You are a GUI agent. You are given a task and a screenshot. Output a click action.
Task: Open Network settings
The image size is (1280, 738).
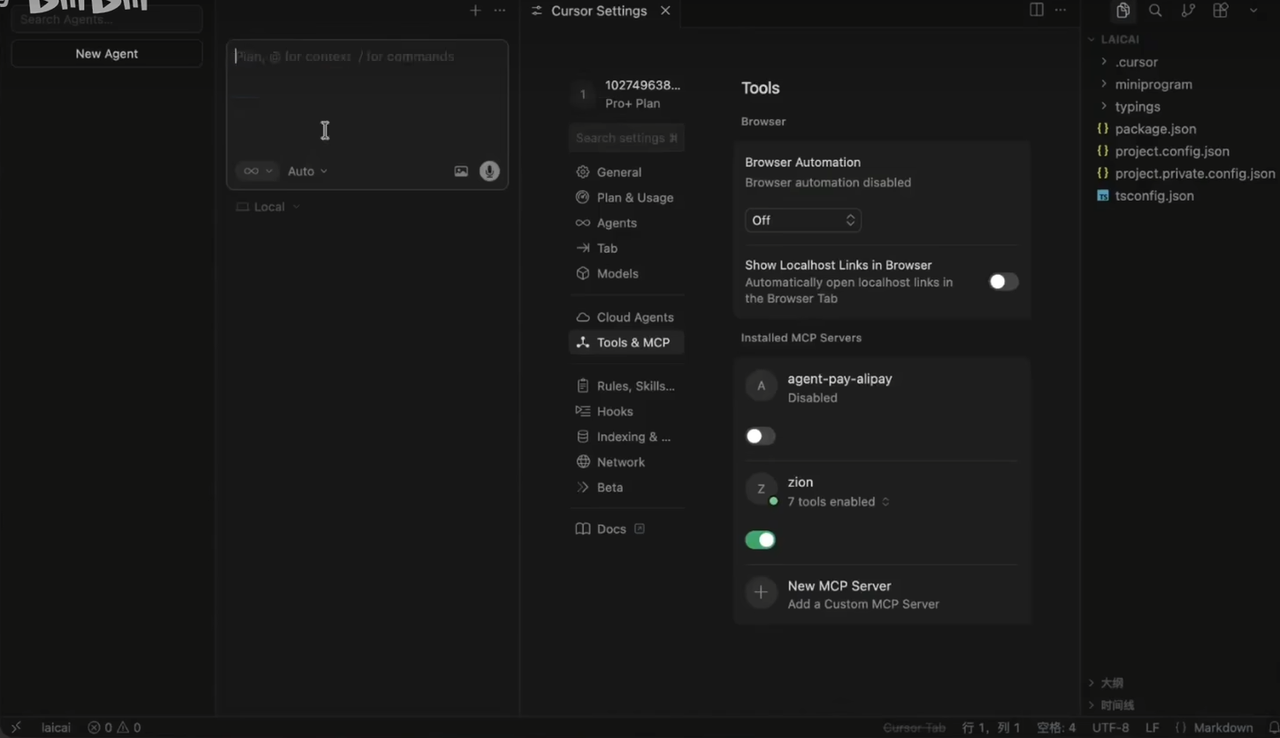click(626, 462)
